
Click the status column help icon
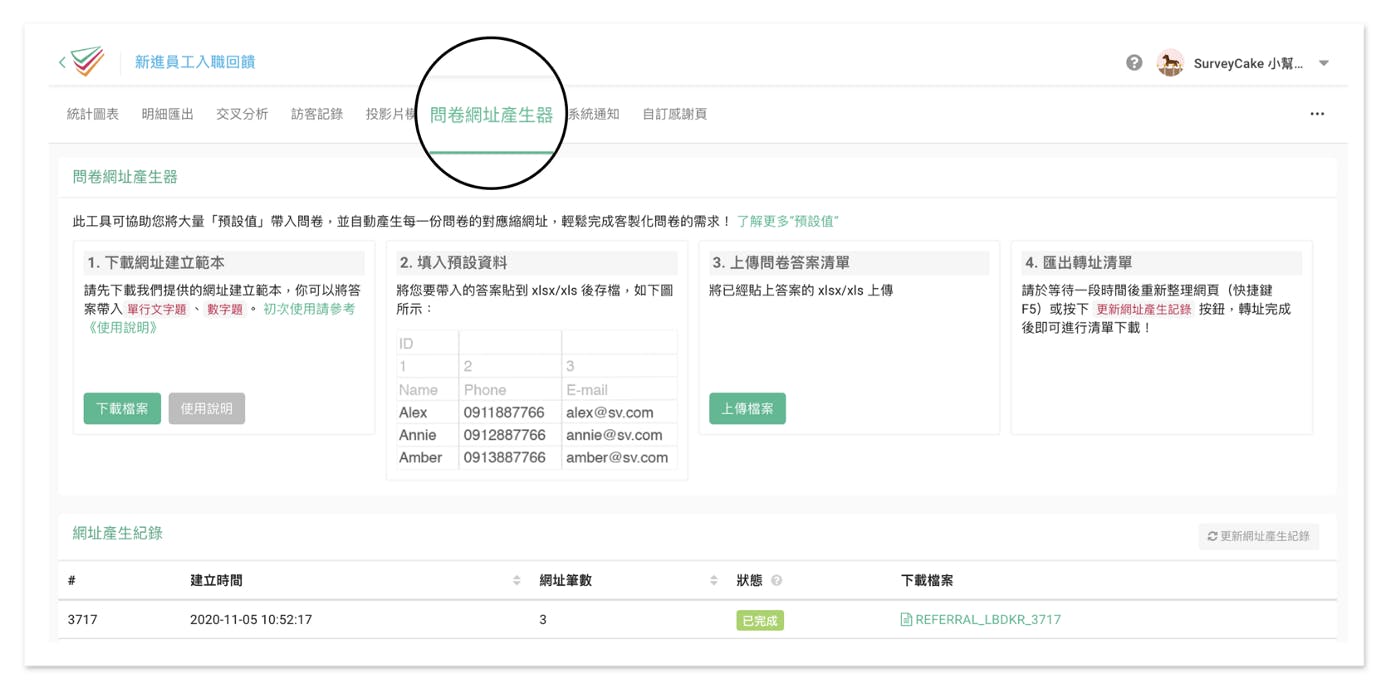tap(777, 581)
